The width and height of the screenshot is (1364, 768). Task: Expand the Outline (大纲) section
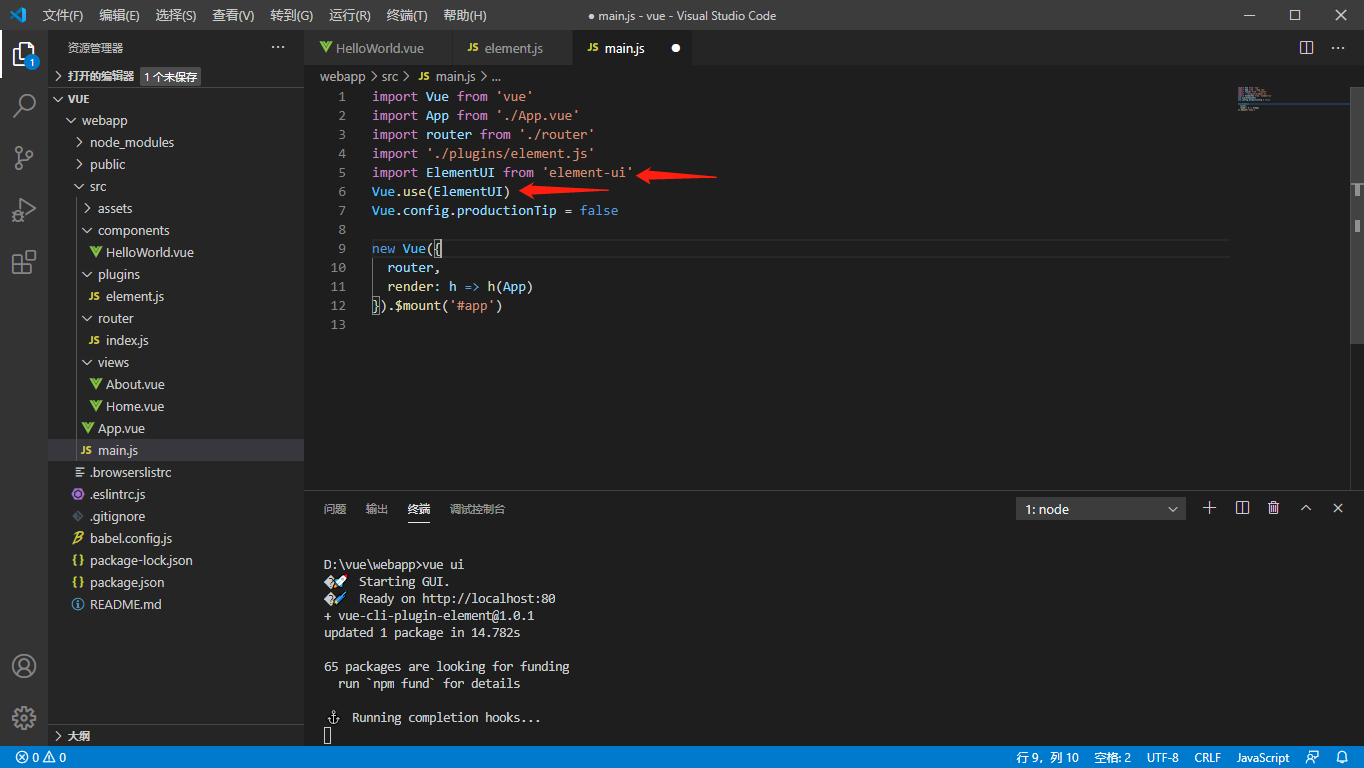point(176,735)
